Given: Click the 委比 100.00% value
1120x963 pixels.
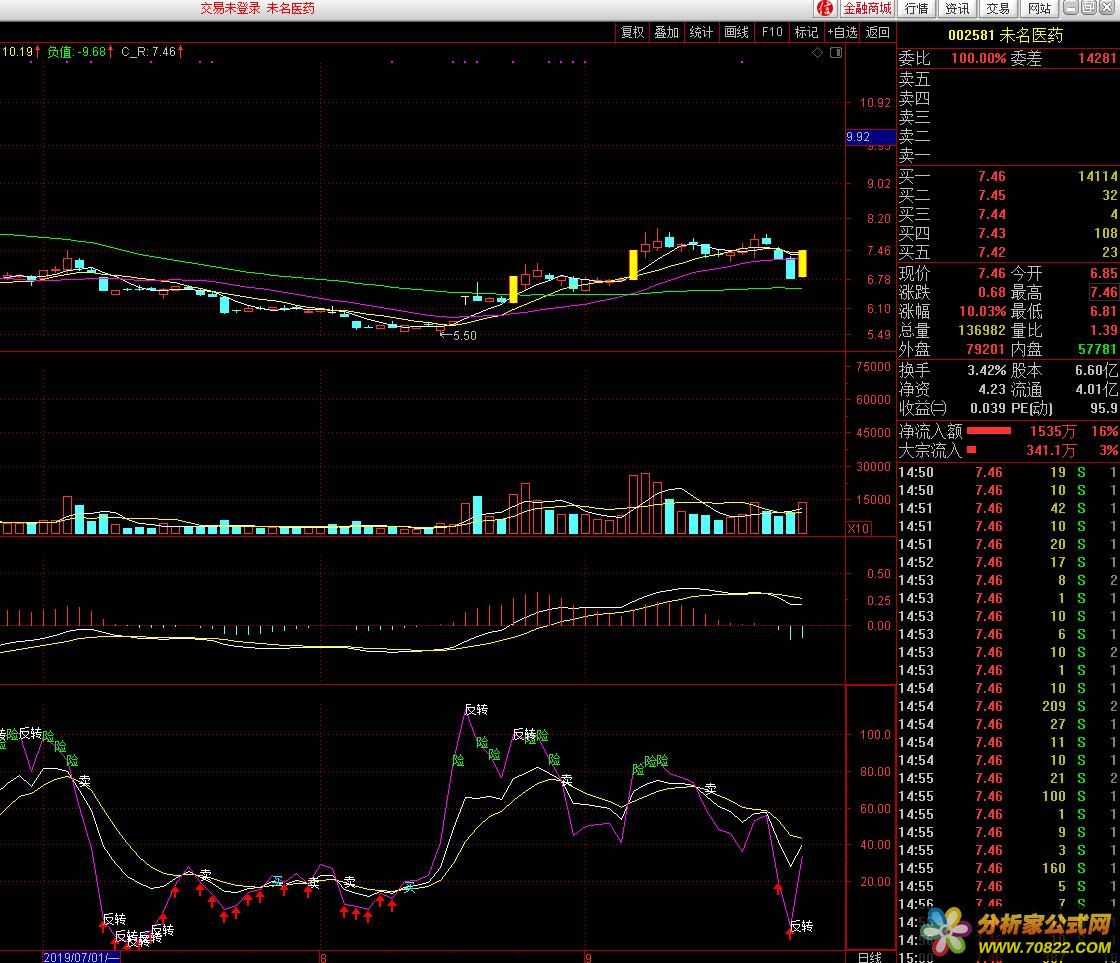Looking at the screenshot, I should [978, 59].
